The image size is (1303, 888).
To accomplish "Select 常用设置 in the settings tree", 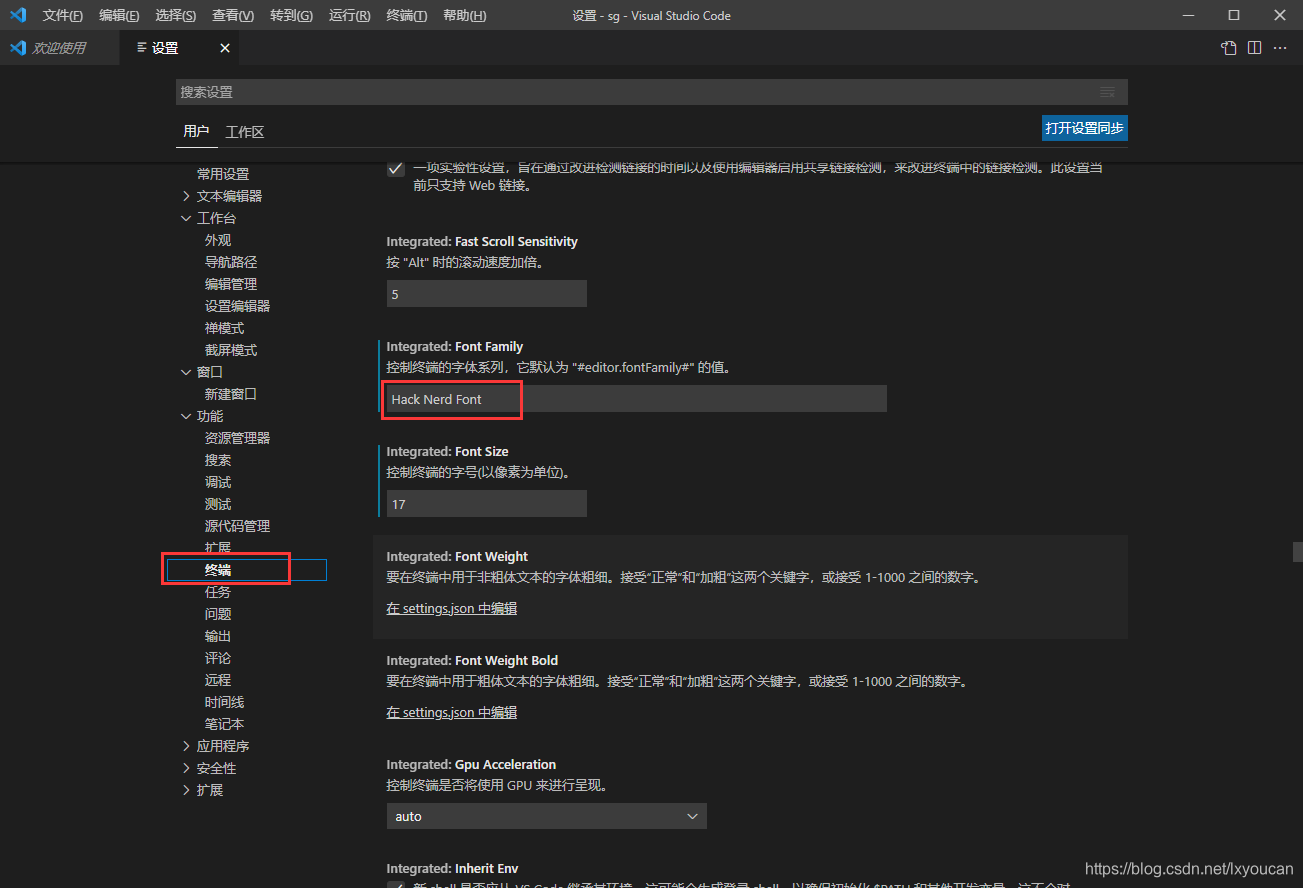I will pos(223,174).
